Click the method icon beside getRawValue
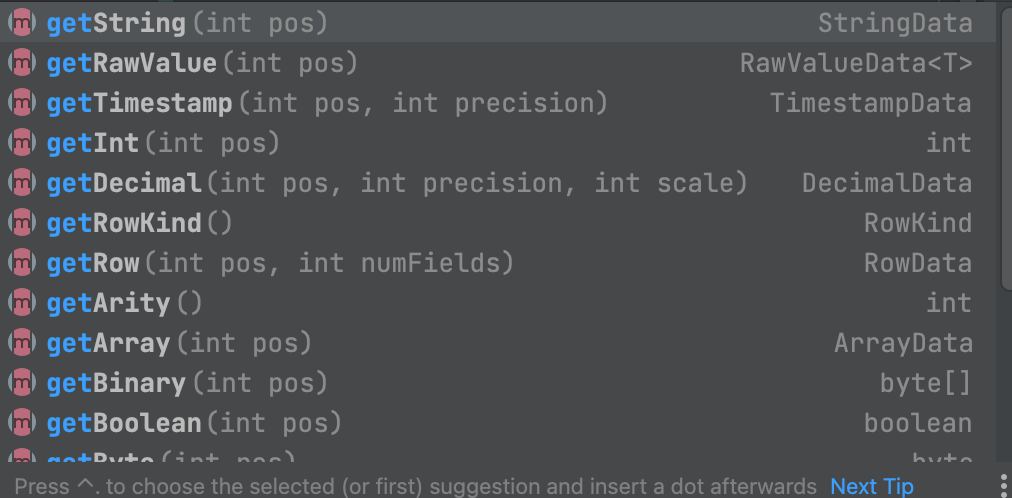Screen dimensions: 1012x498 pyautogui.click(x=21, y=64)
